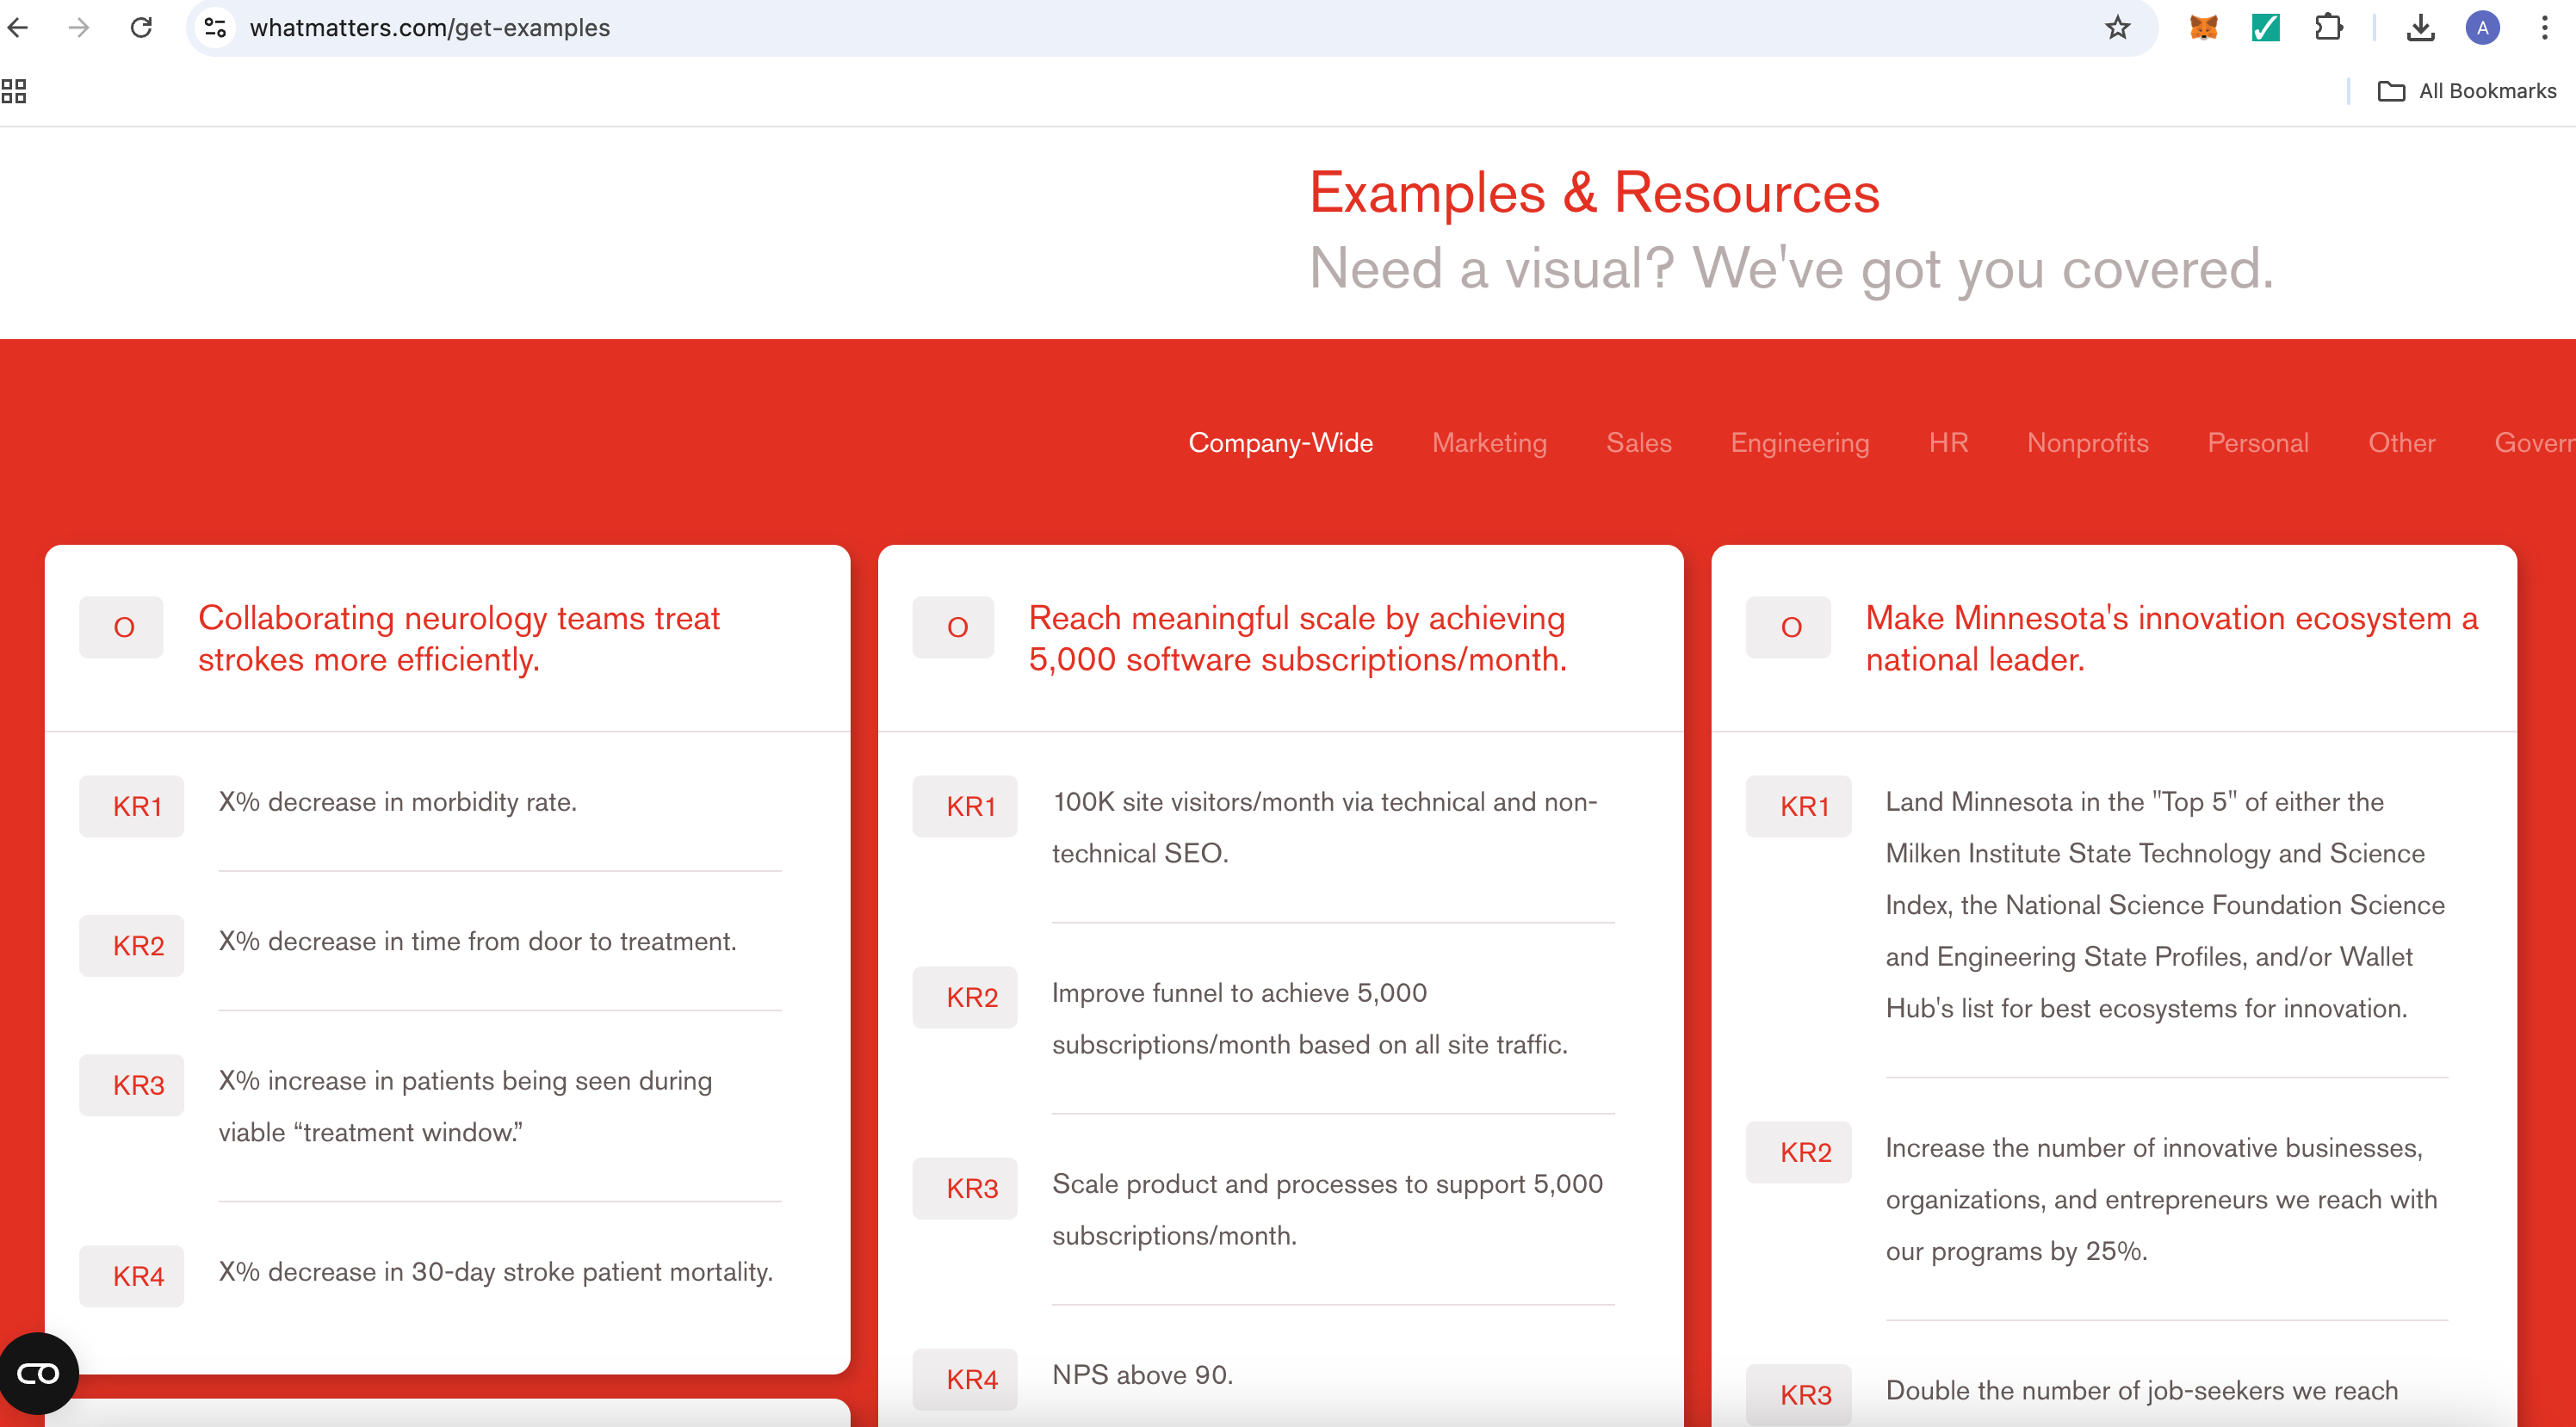The height and width of the screenshot is (1427, 2576).
Task: Click the KR4 badge beside stroke patient mortality
Action: tap(132, 1276)
